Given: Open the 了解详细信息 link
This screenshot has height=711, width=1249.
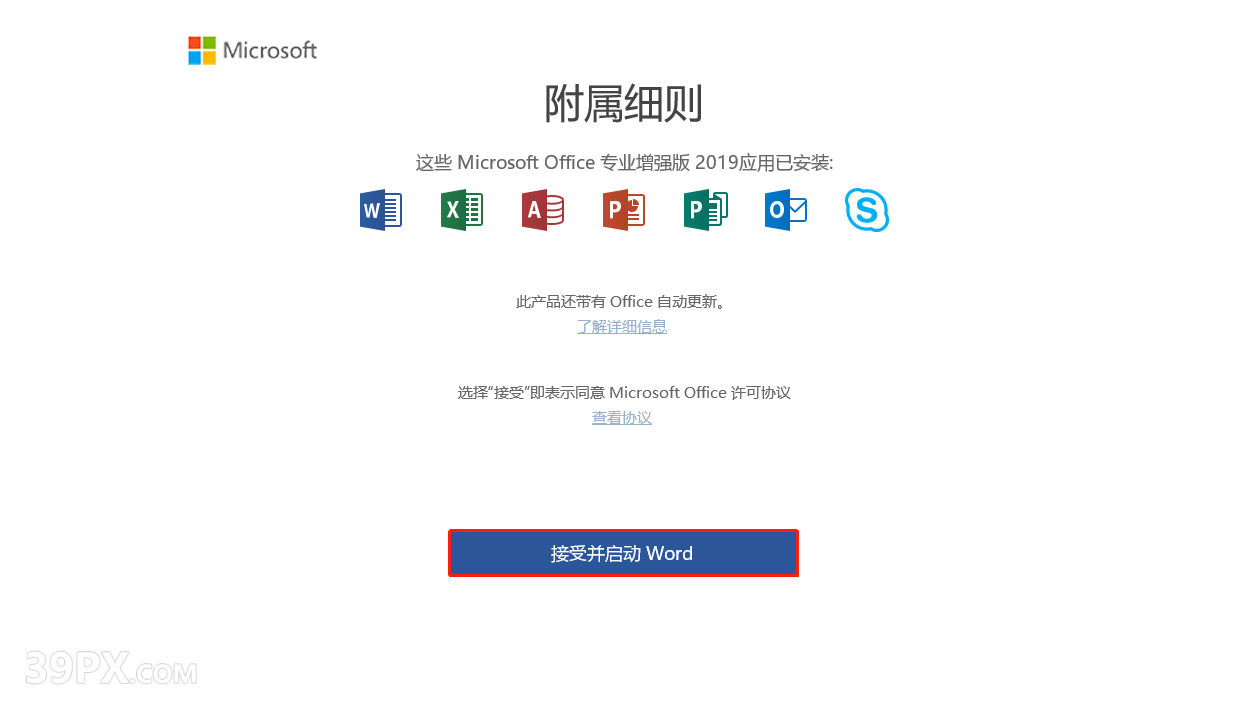Looking at the screenshot, I should click(x=622, y=327).
